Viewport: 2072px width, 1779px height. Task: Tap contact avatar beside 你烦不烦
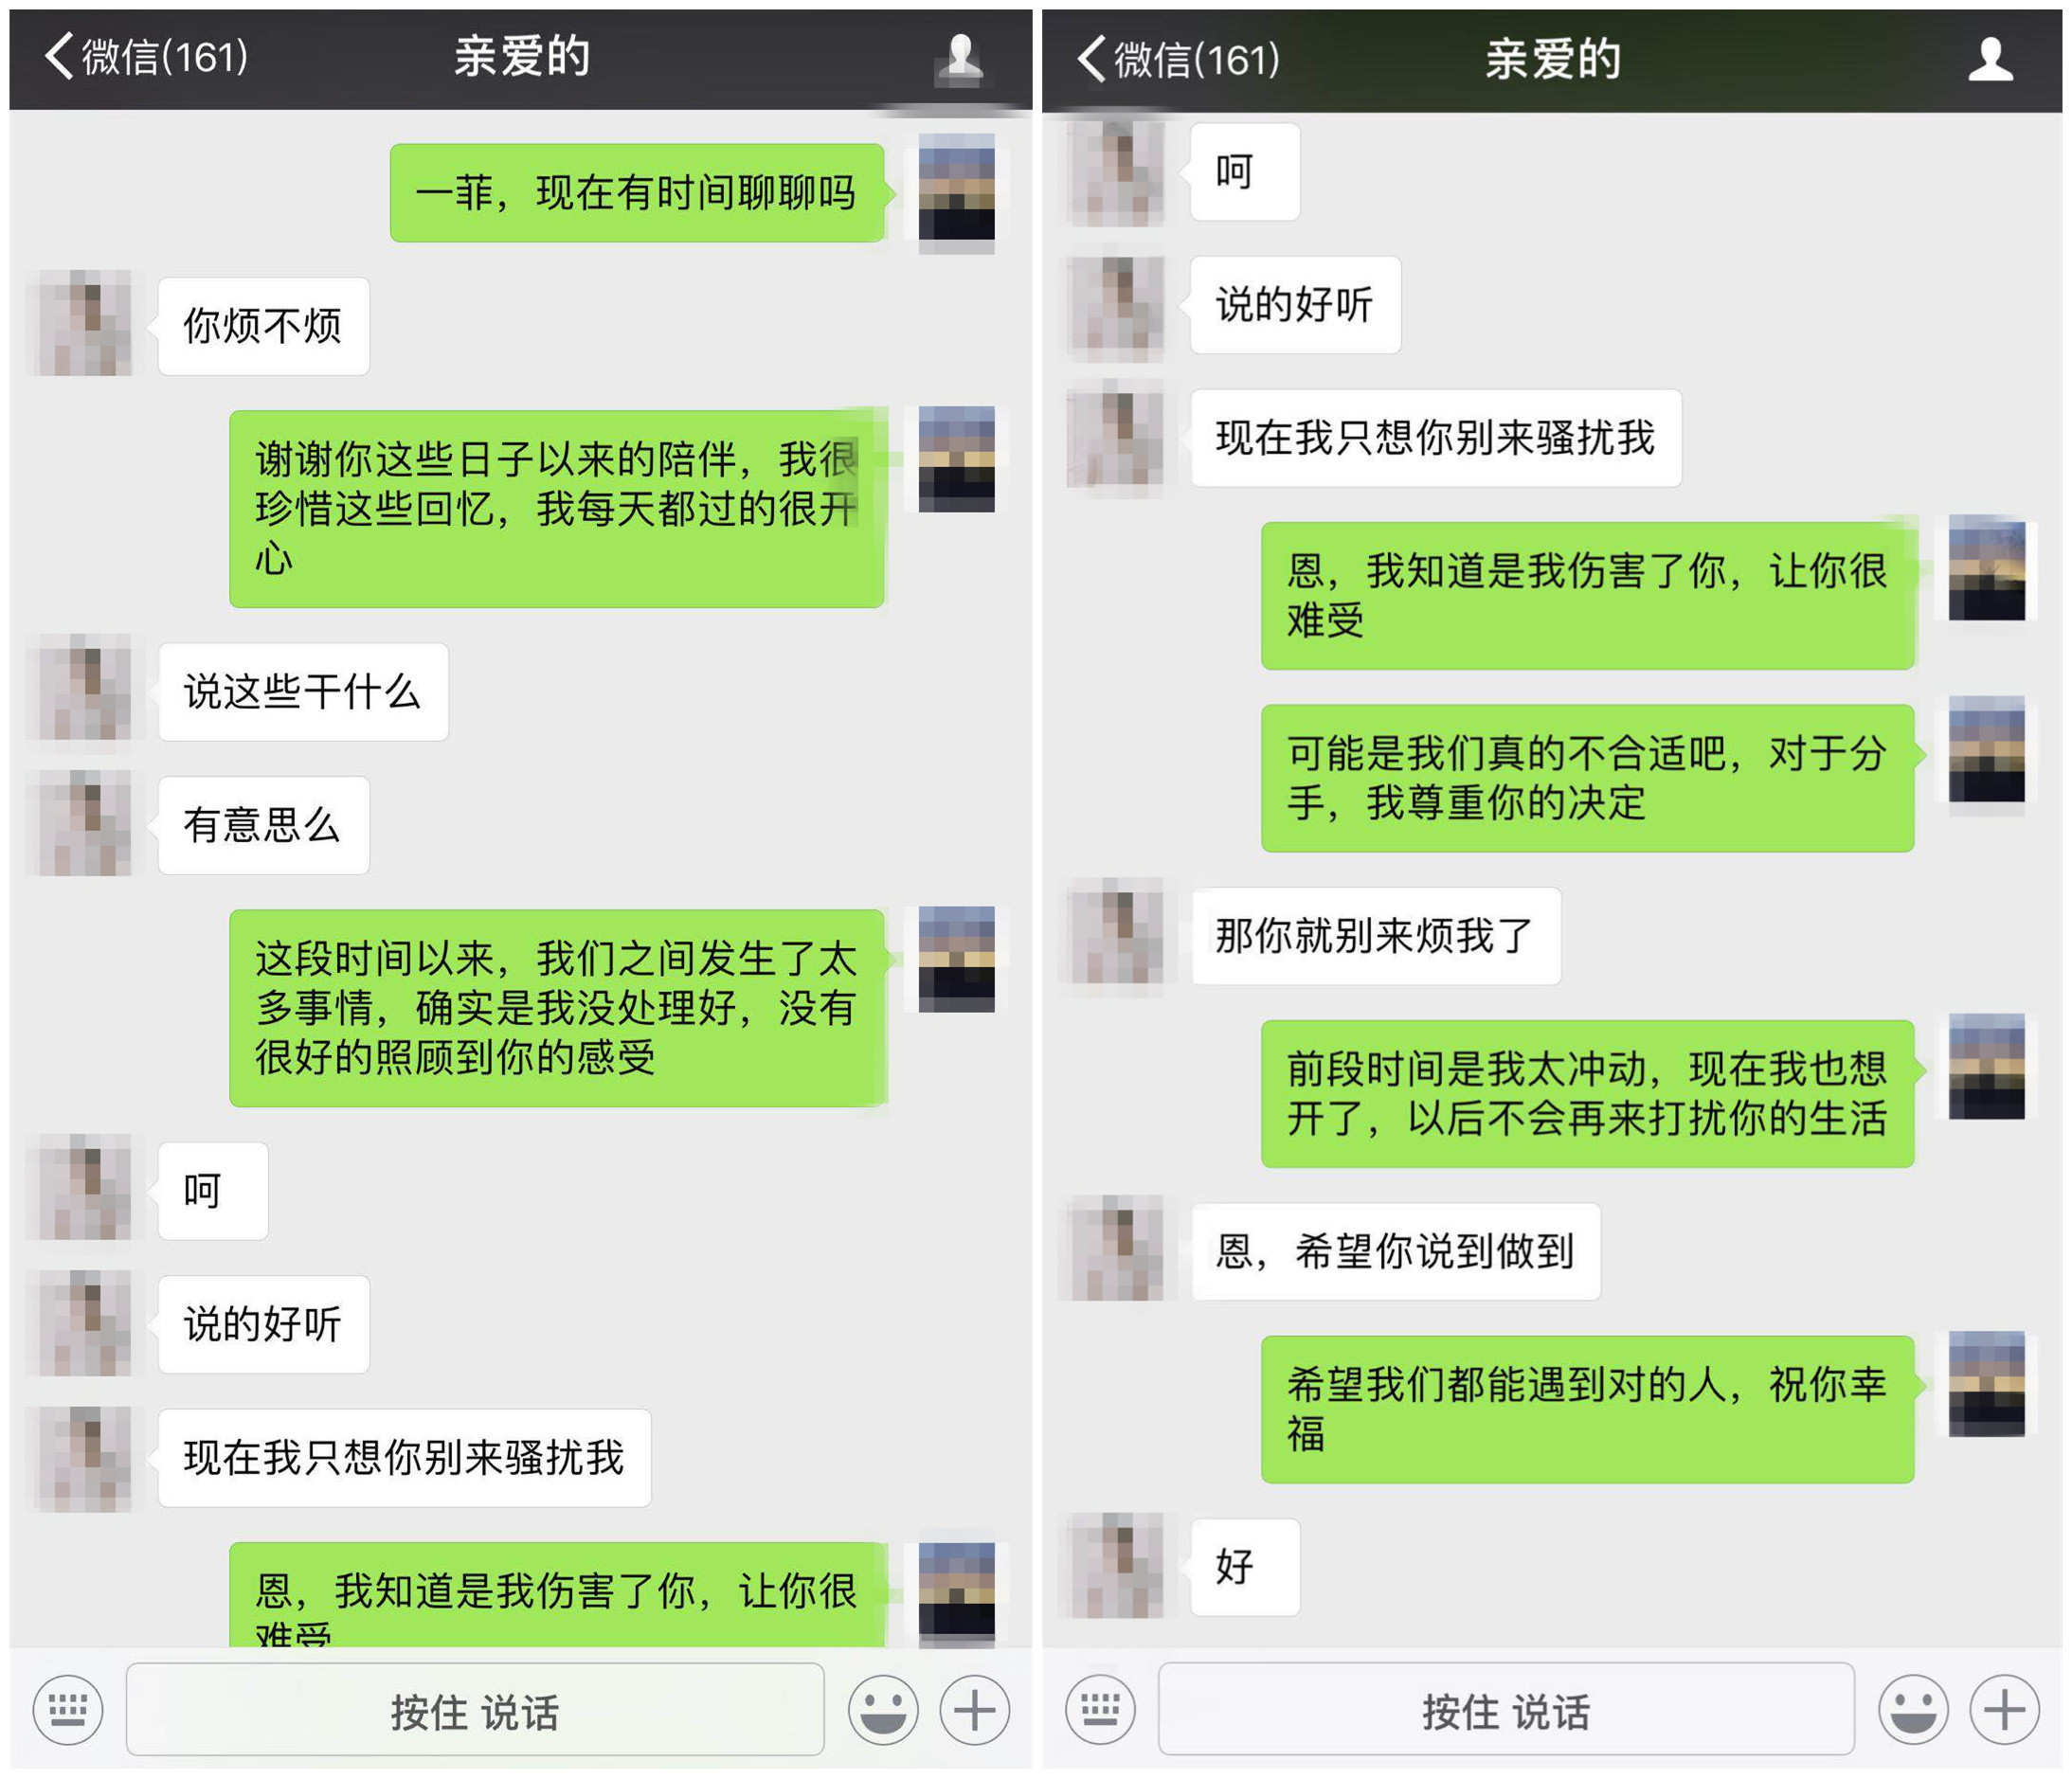pos(84,322)
